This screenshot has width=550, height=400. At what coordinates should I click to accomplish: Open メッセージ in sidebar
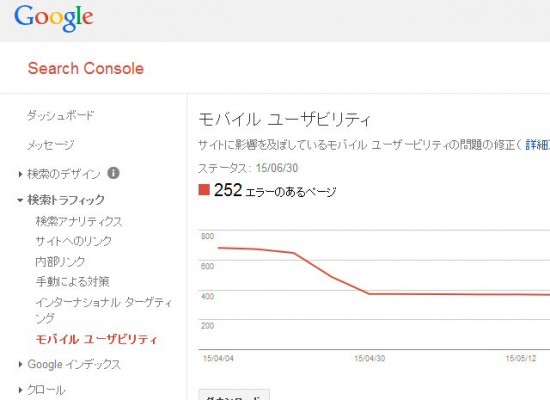51,145
